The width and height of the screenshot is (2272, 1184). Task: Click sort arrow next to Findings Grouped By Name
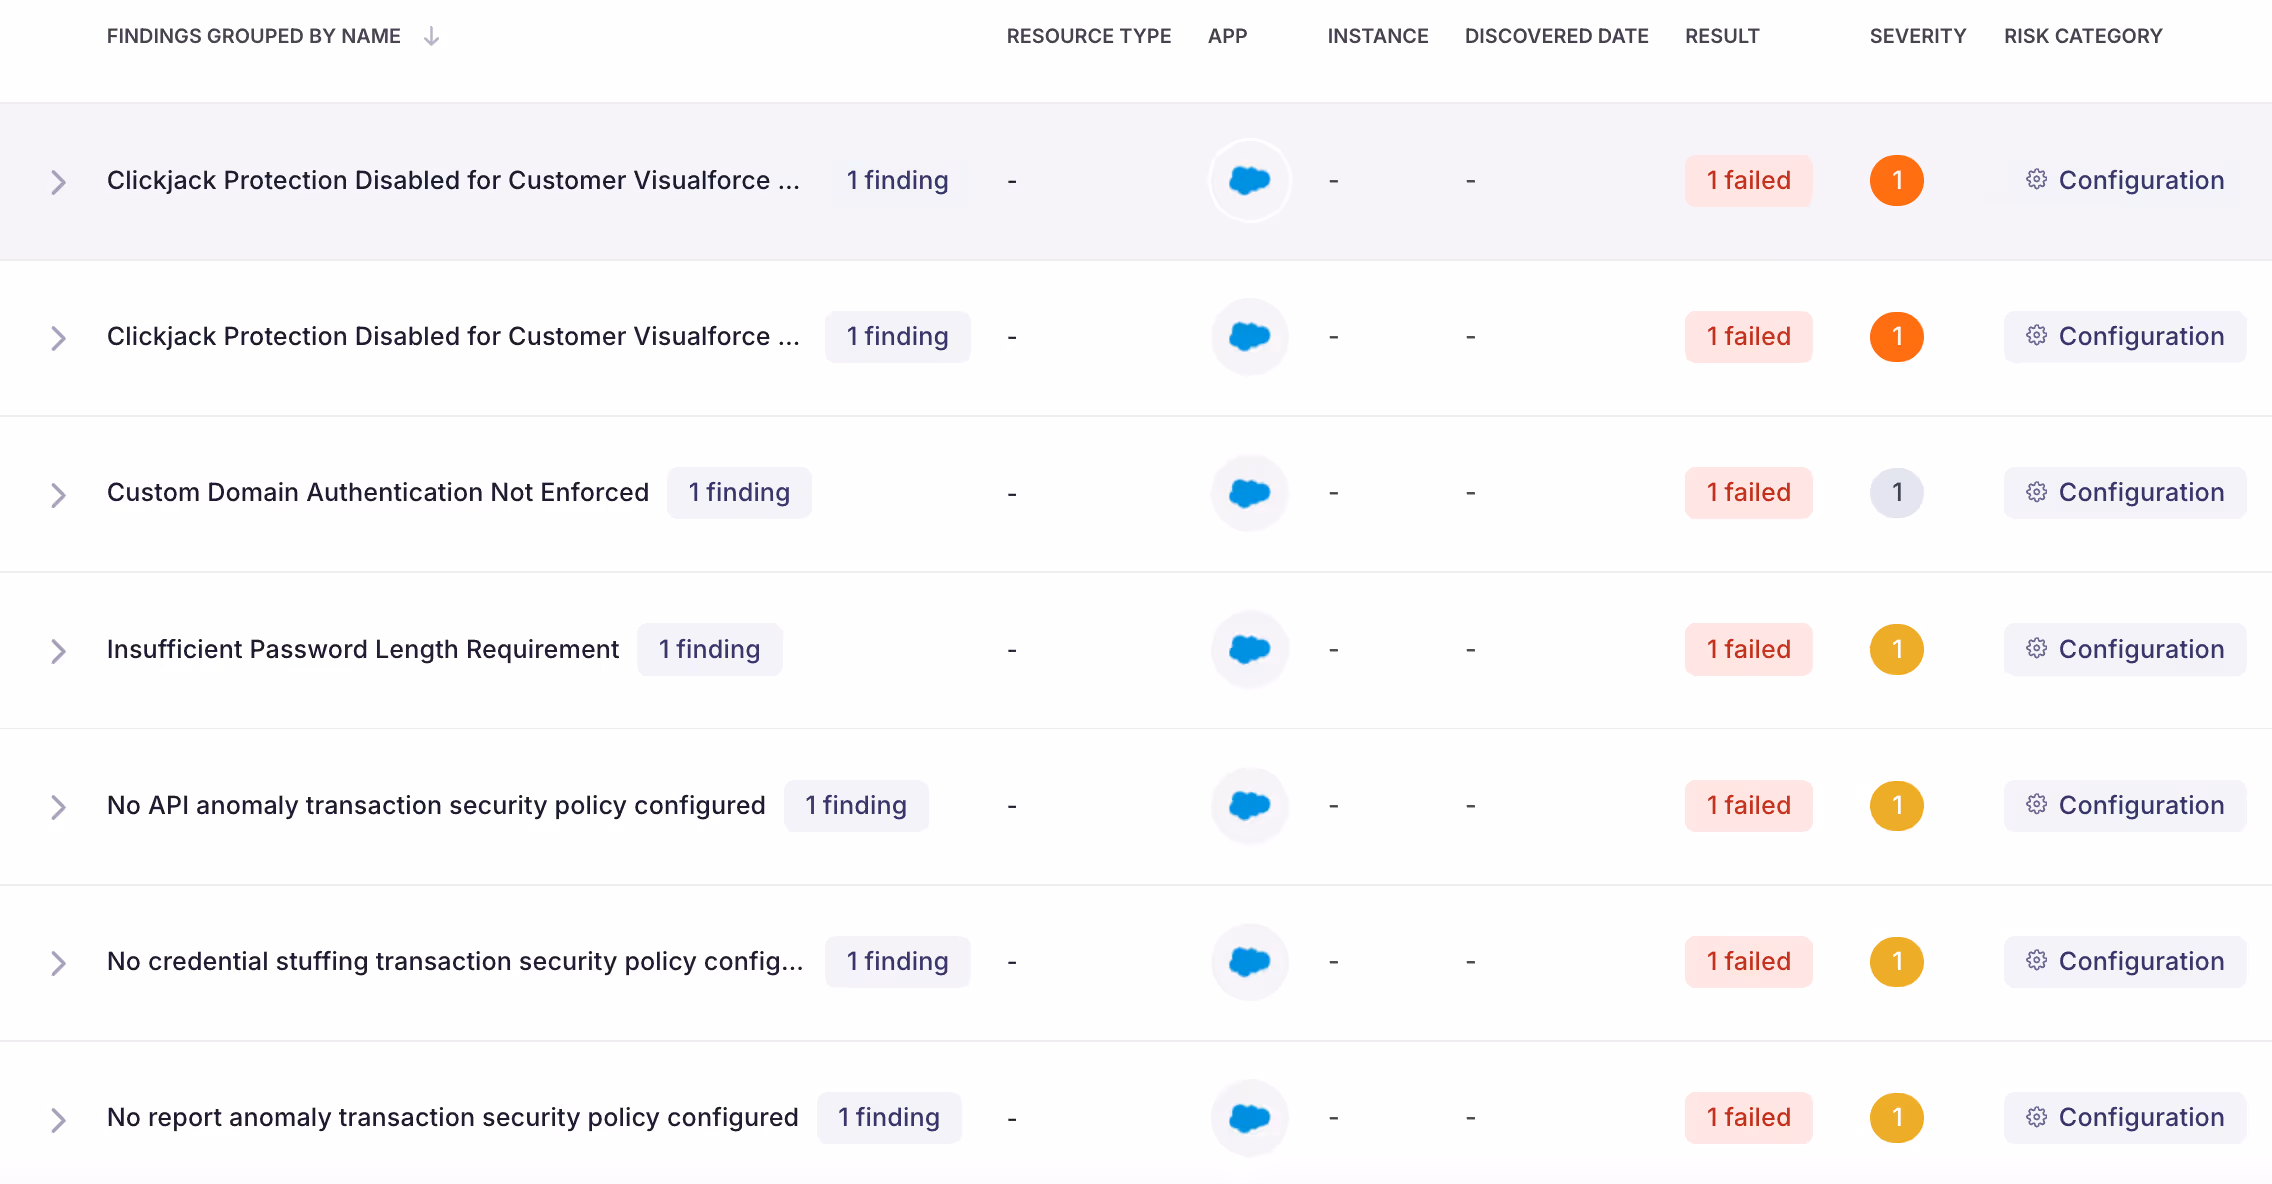point(431,36)
